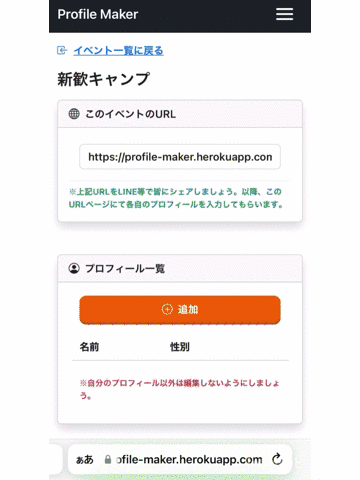The width and height of the screenshot is (360, 480).
Task: Open the ぁあ reader options menu
Action: pyautogui.click(x=85, y=460)
